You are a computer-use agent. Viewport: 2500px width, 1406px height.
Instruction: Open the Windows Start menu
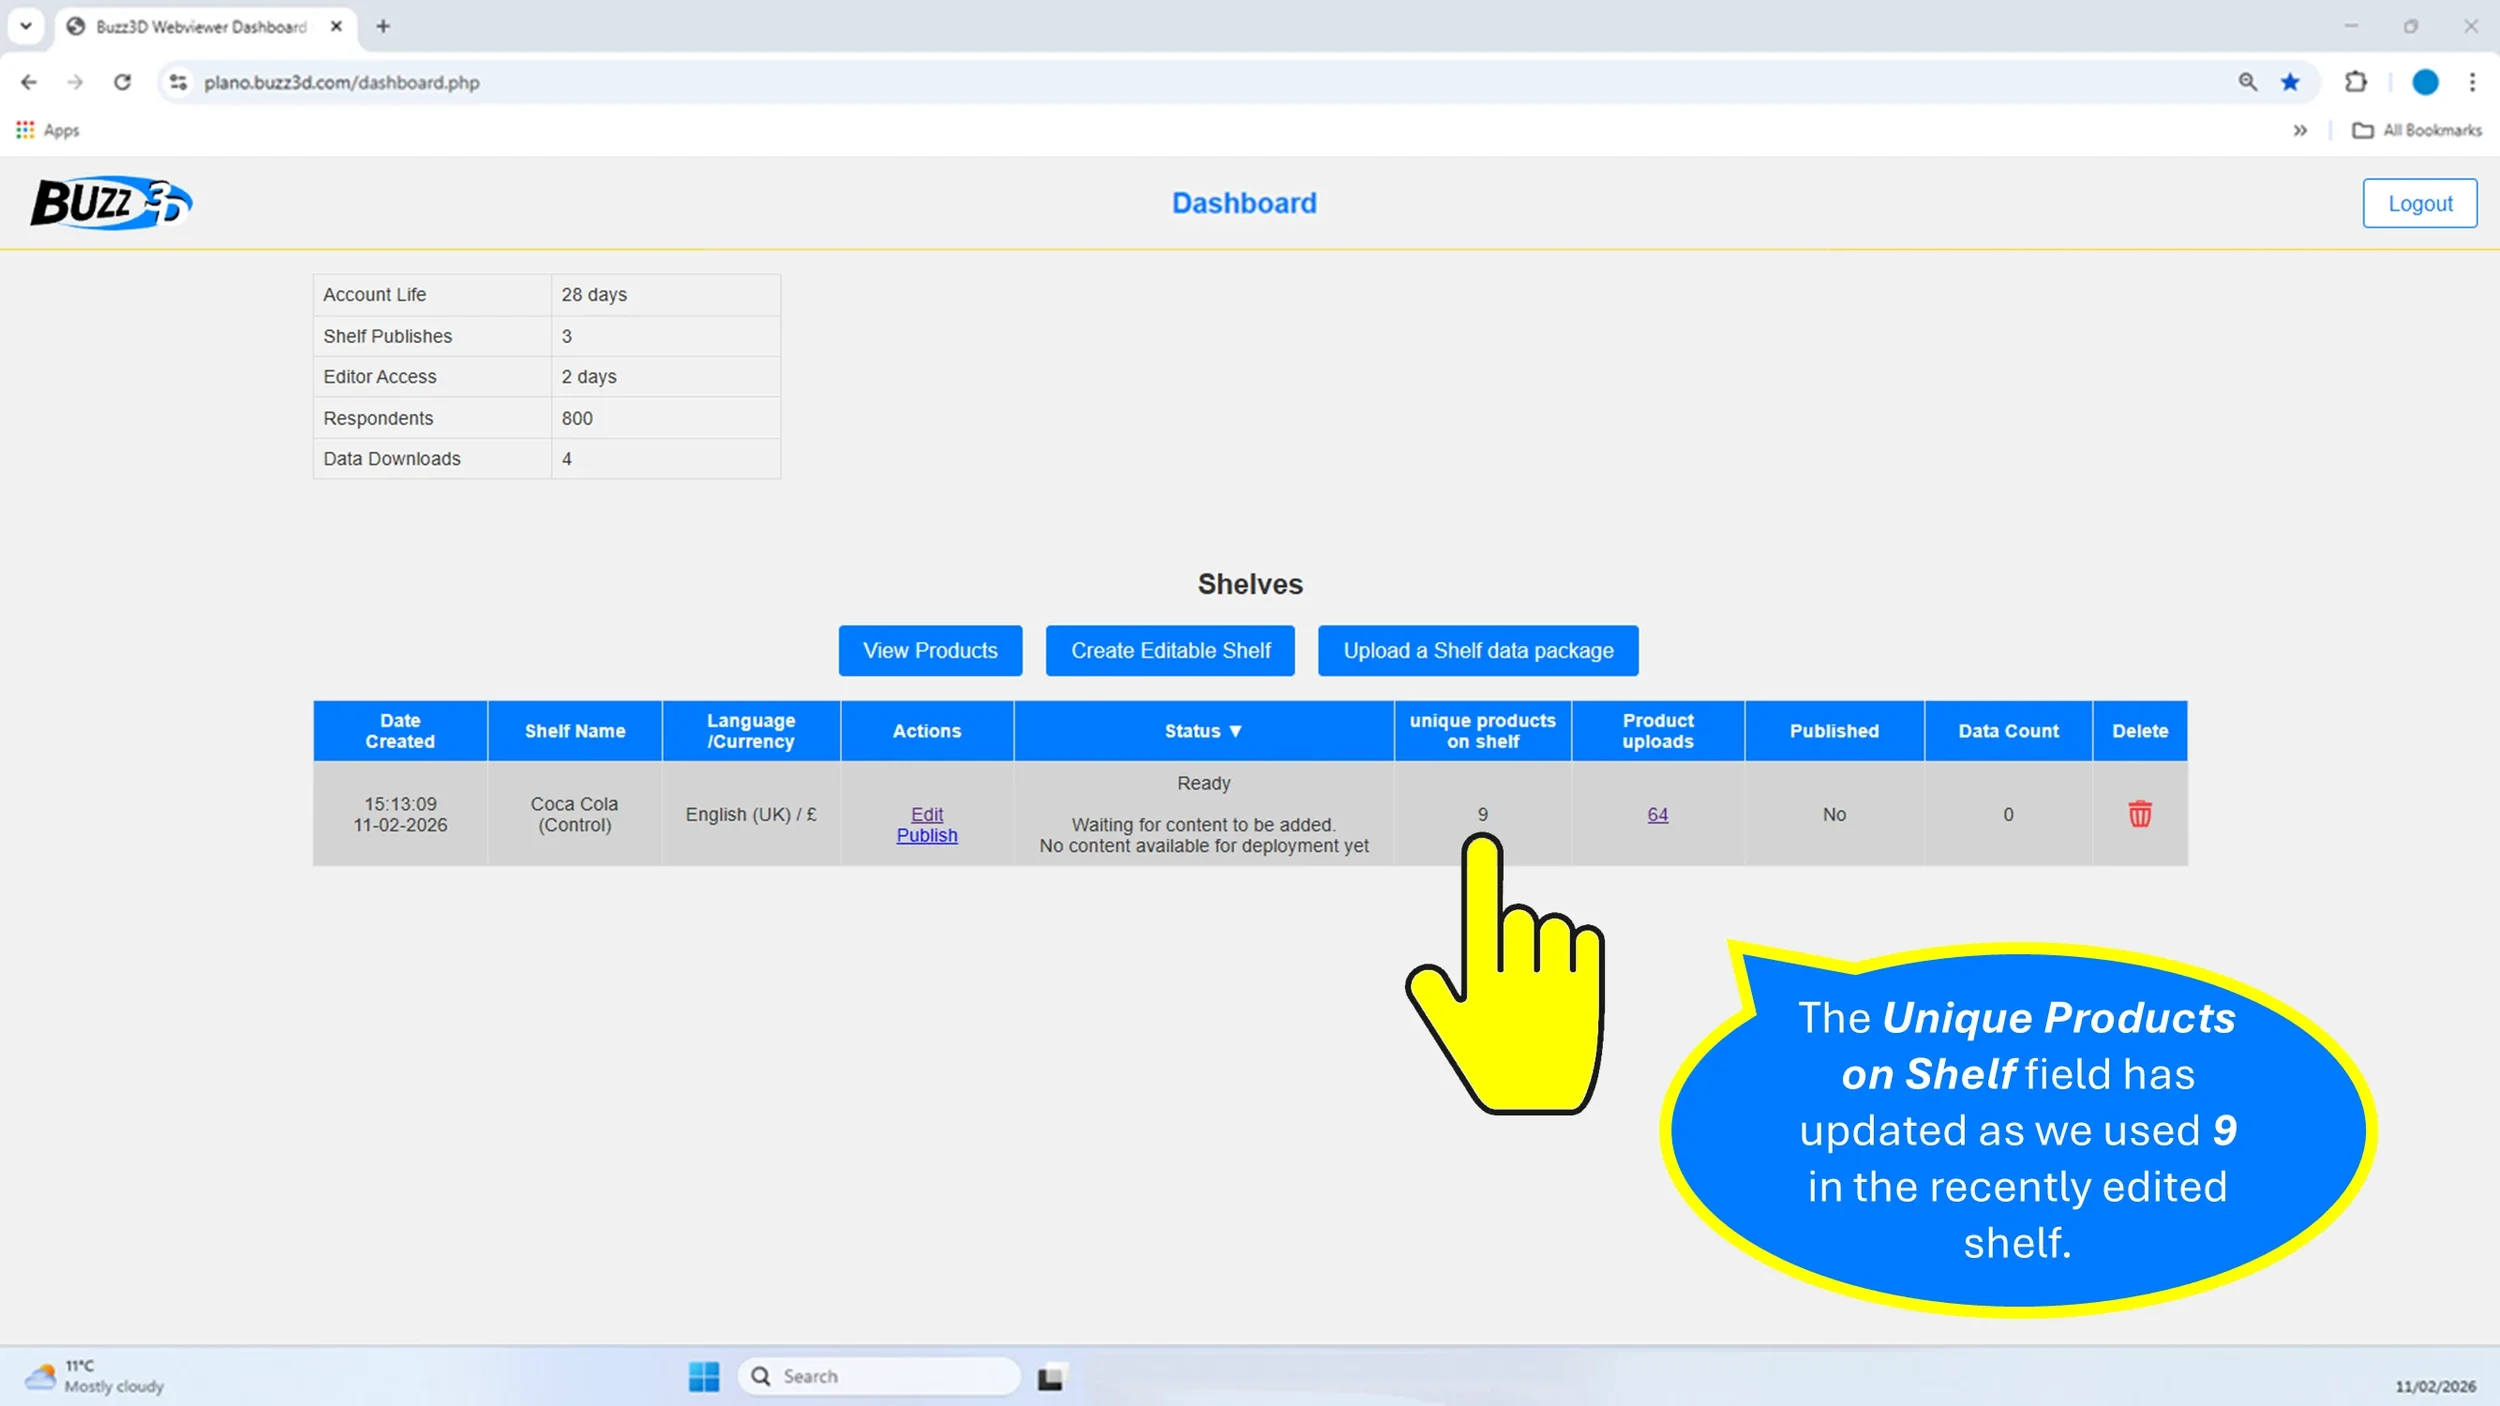point(703,1376)
